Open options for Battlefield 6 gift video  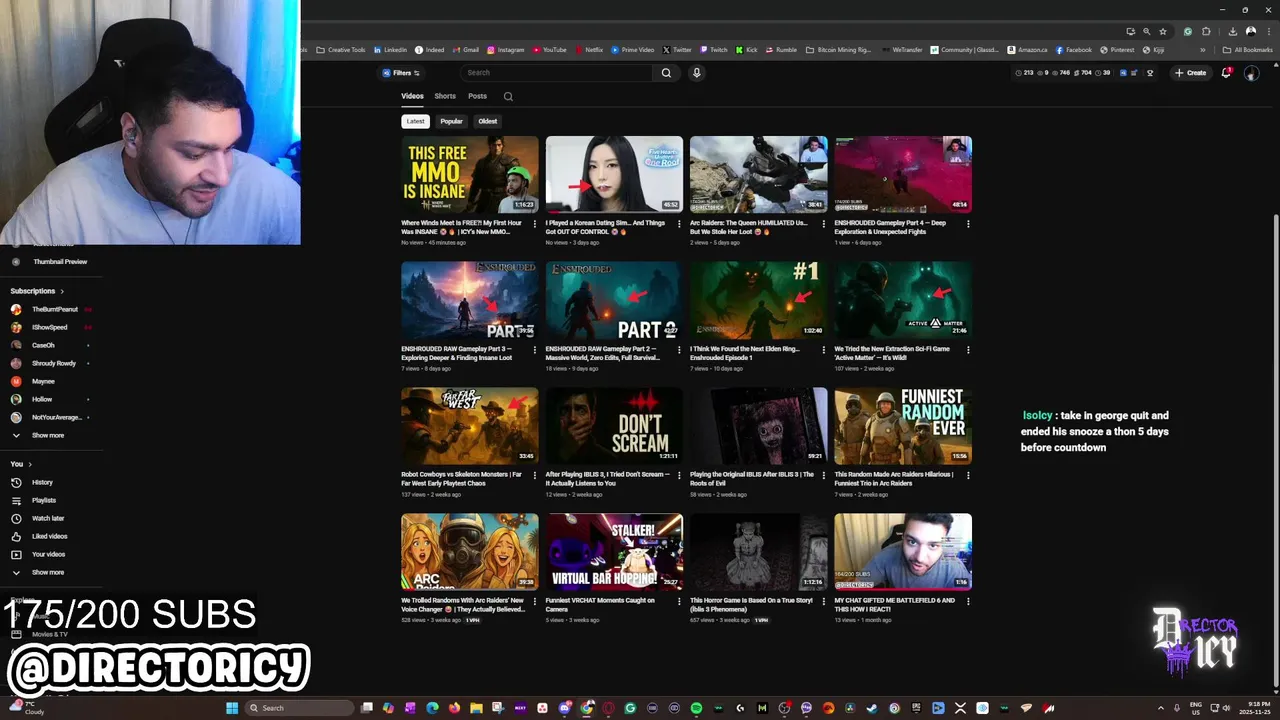click(968, 602)
